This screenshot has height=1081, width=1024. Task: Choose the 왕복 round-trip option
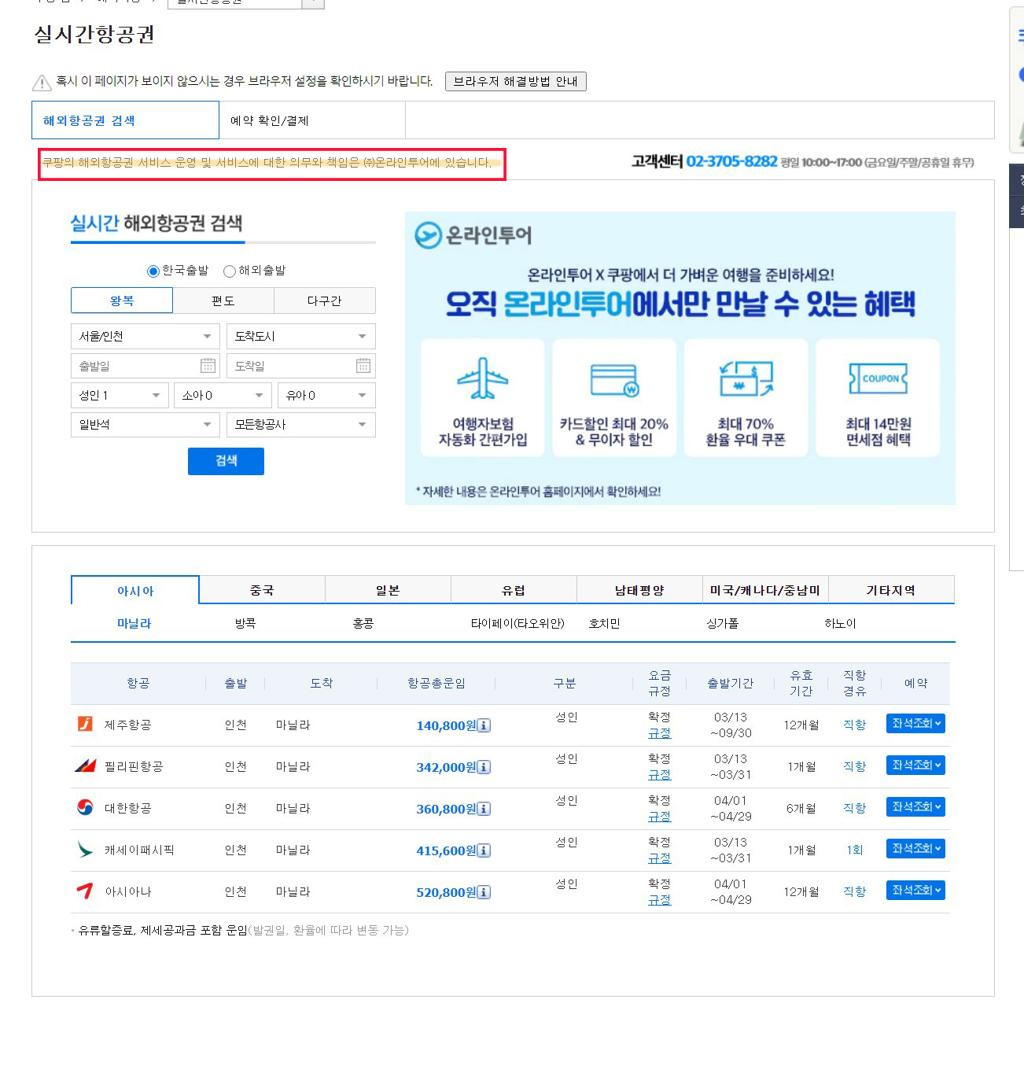pos(121,301)
